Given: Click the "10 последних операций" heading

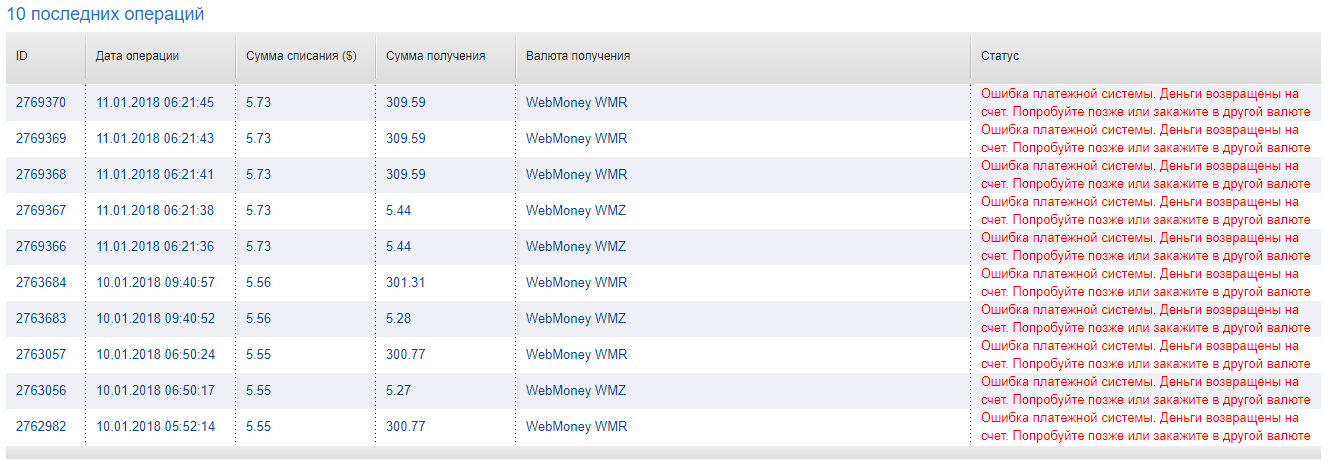Looking at the screenshot, I should (x=106, y=15).
